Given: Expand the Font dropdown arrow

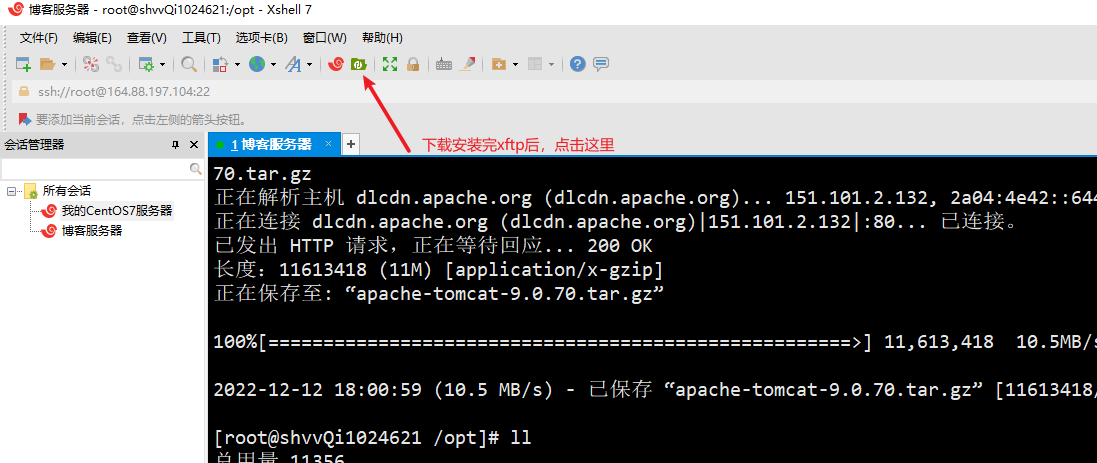Looking at the screenshot, I should pos(309,64).
